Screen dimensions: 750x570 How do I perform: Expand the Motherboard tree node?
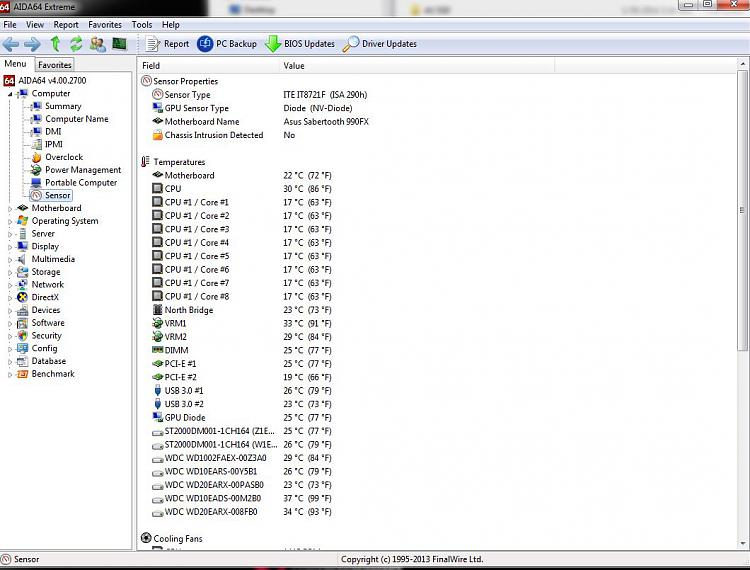tap(10, 208)
